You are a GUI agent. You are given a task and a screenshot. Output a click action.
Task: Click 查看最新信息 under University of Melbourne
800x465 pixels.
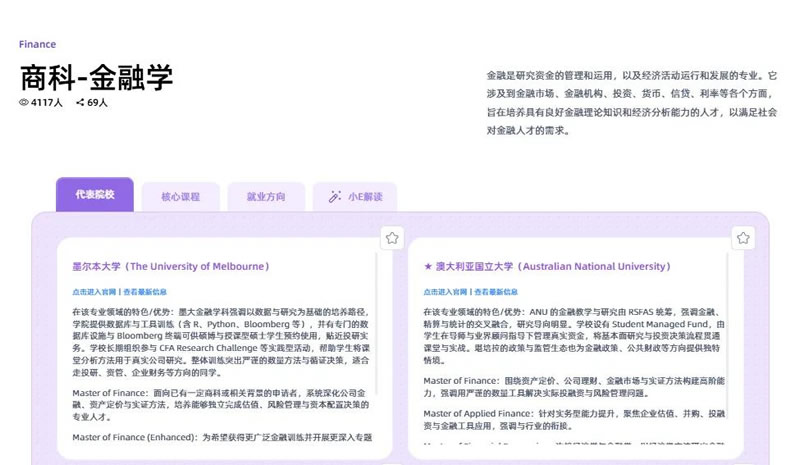coord(145,292)
